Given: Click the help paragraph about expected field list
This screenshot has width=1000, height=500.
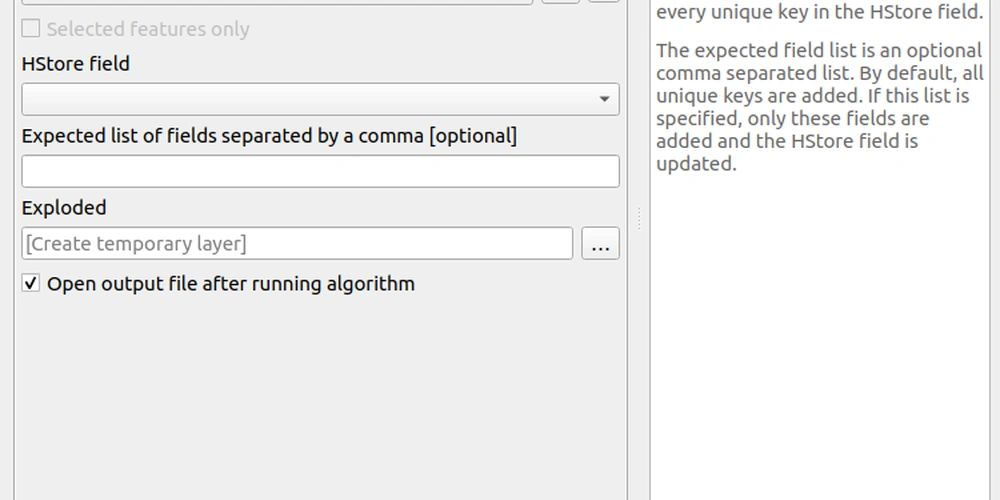Looking at the screenshot, I should [820, 107].
